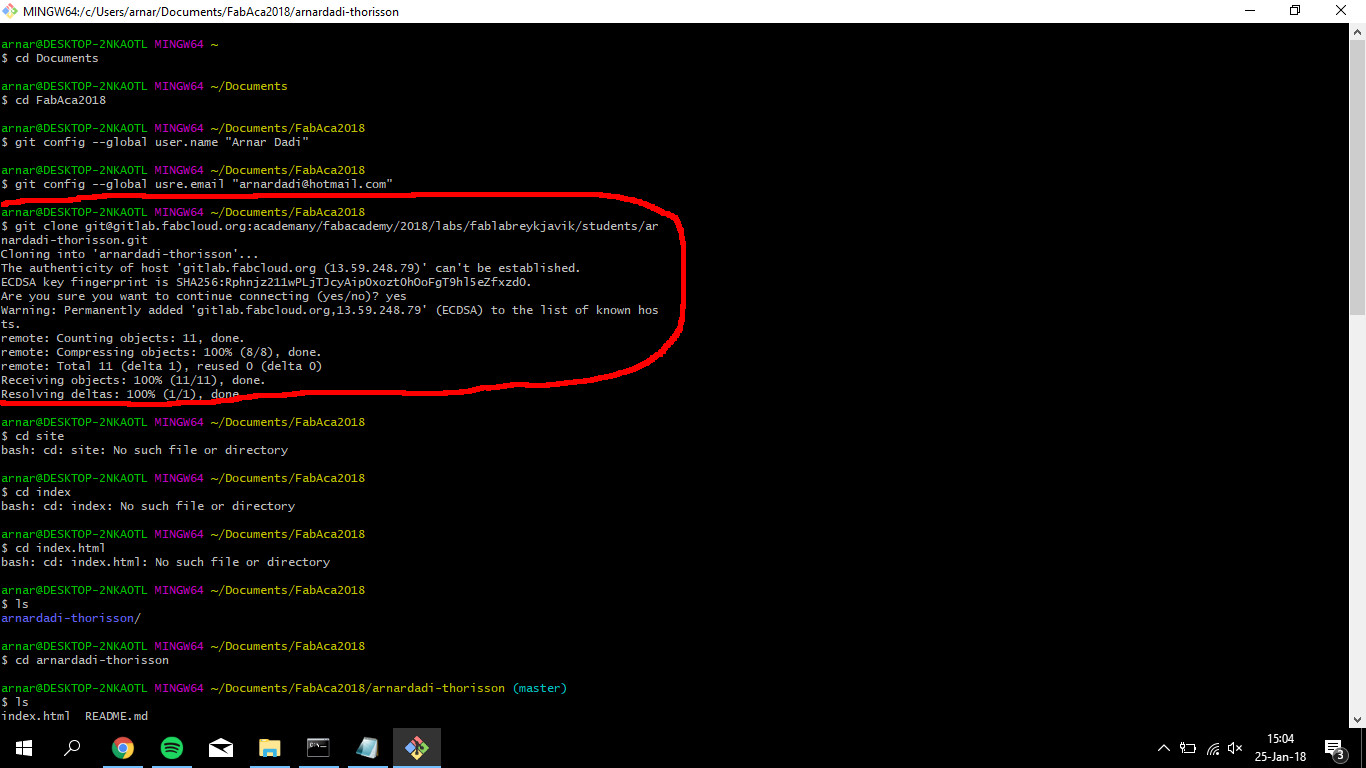This screenshot has width=1366, height=768.
Task: Click the 'remote: Total 11 (delta 1)' line
Action: (x=161, y=366)
